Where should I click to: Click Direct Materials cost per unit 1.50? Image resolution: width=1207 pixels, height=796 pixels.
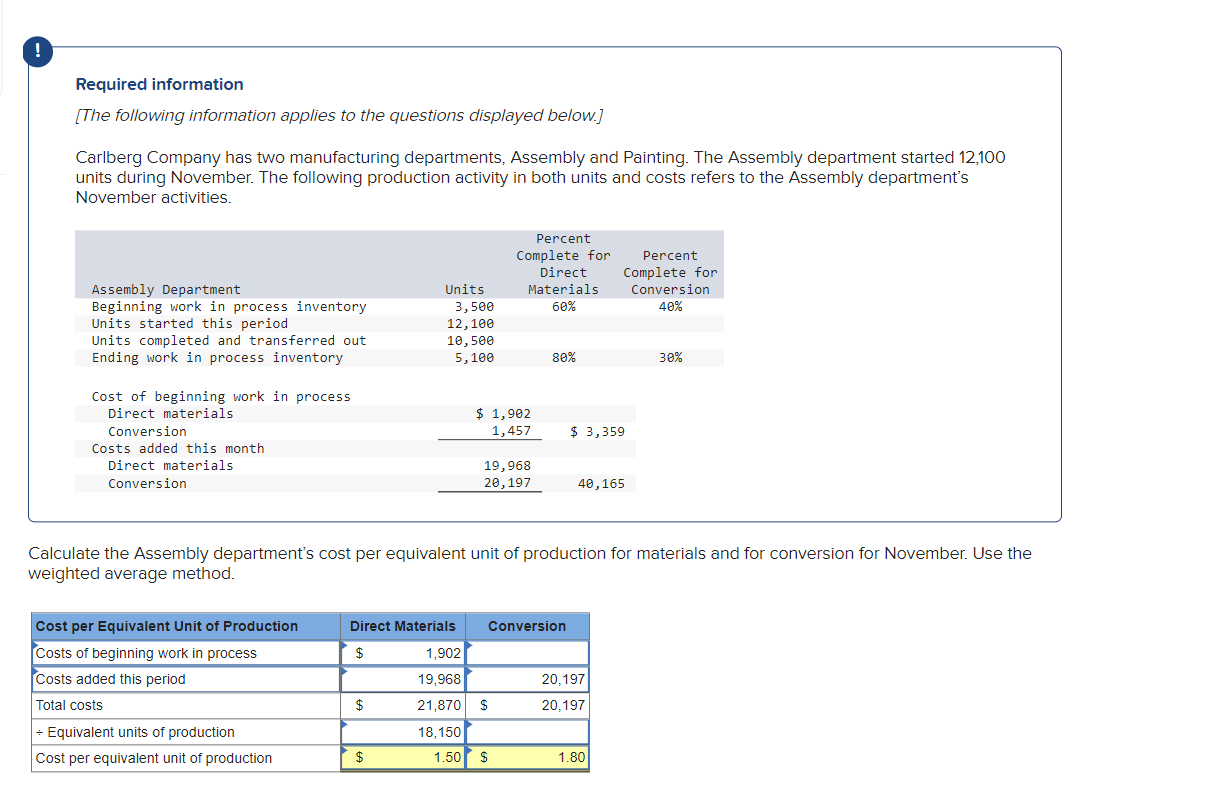pos(404,758)
